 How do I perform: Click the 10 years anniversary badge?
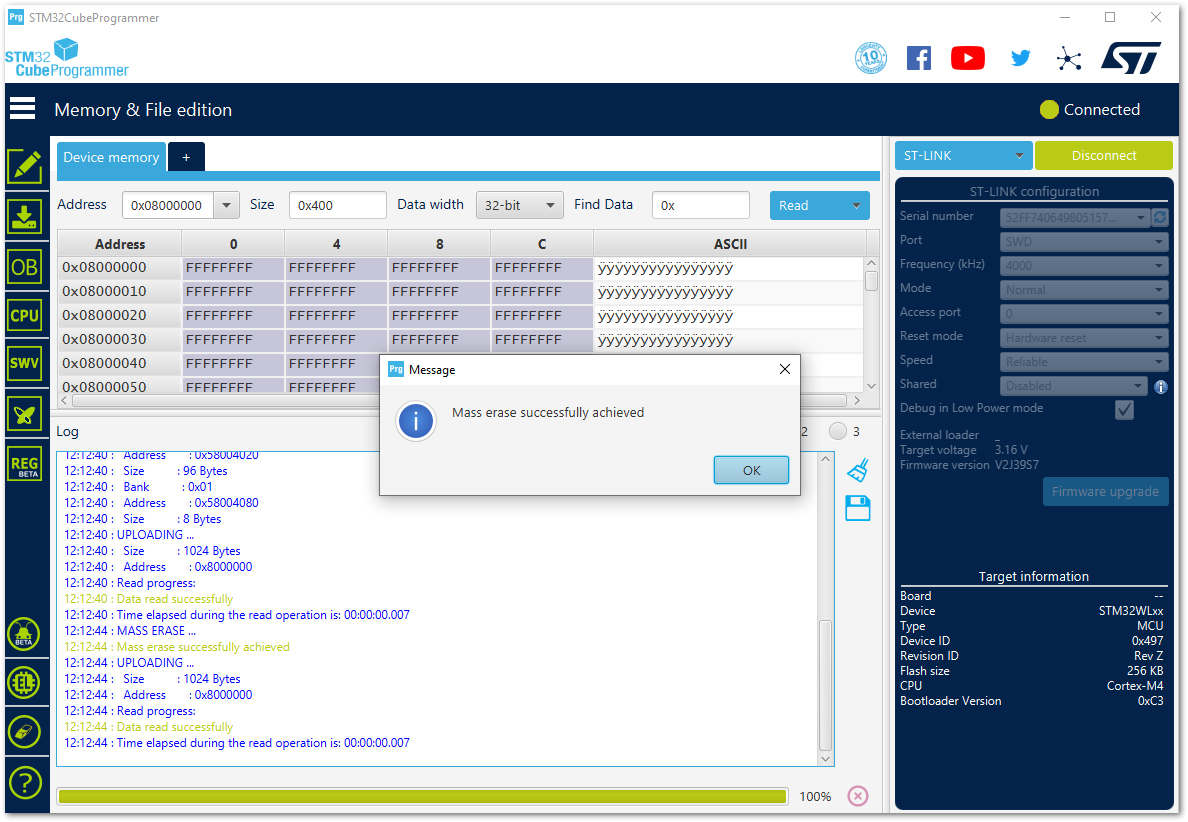point(871,58)
